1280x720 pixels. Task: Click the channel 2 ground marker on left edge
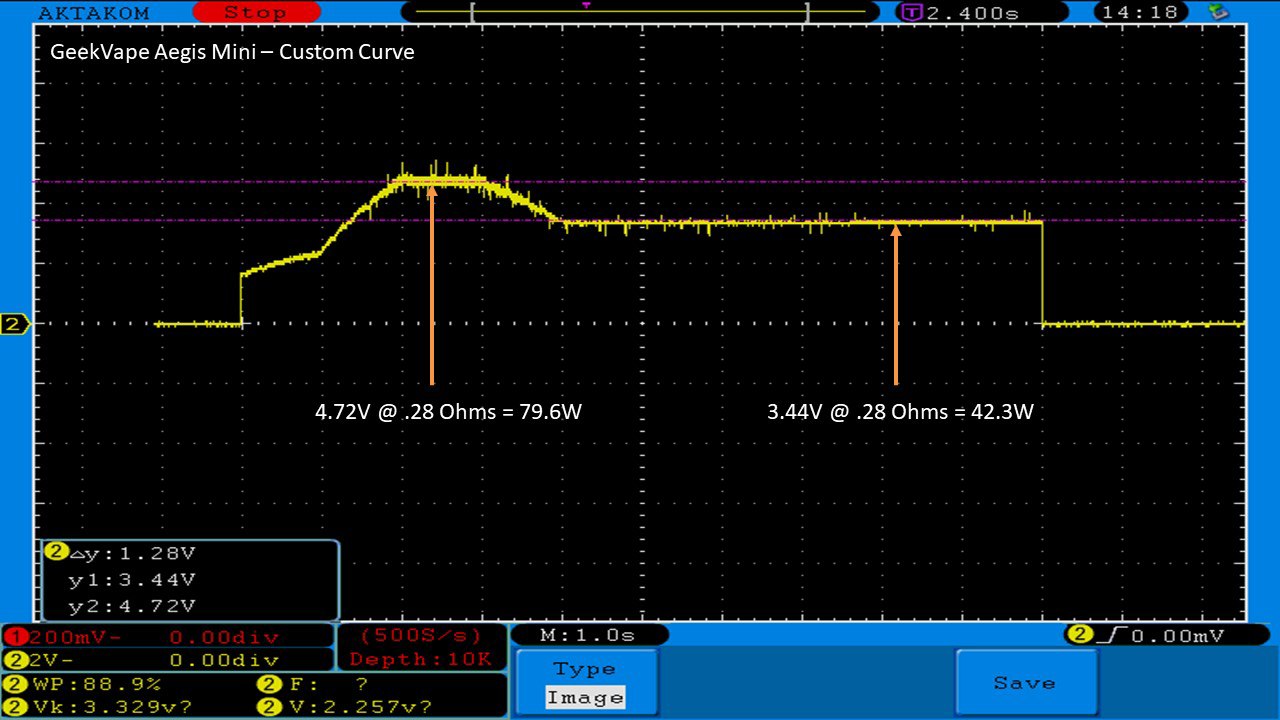tap(15, 324)
